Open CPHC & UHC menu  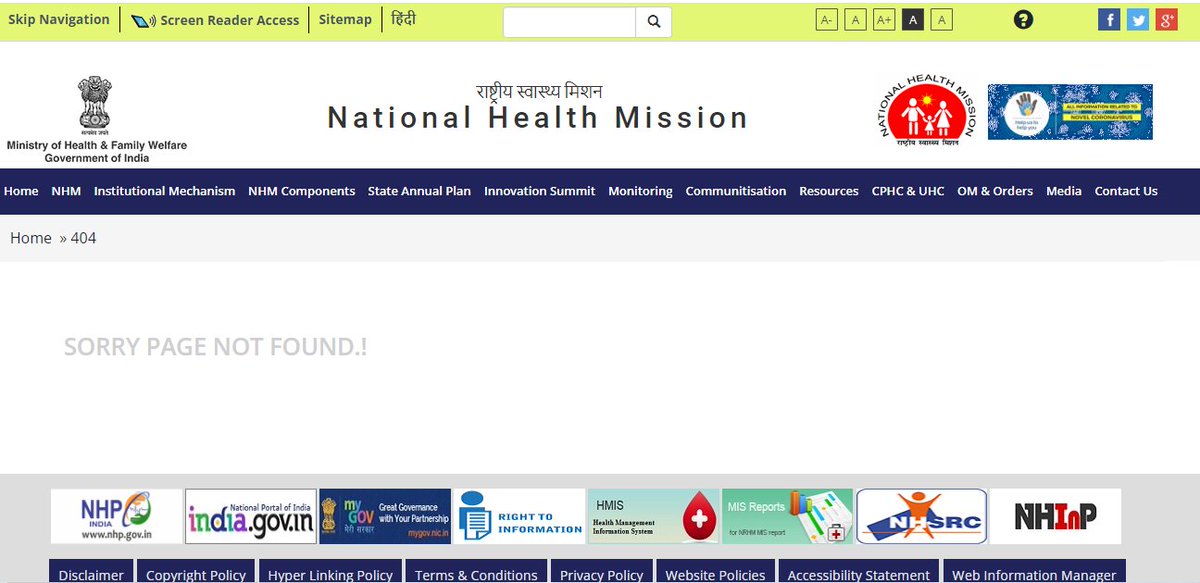tap(908, 191)
